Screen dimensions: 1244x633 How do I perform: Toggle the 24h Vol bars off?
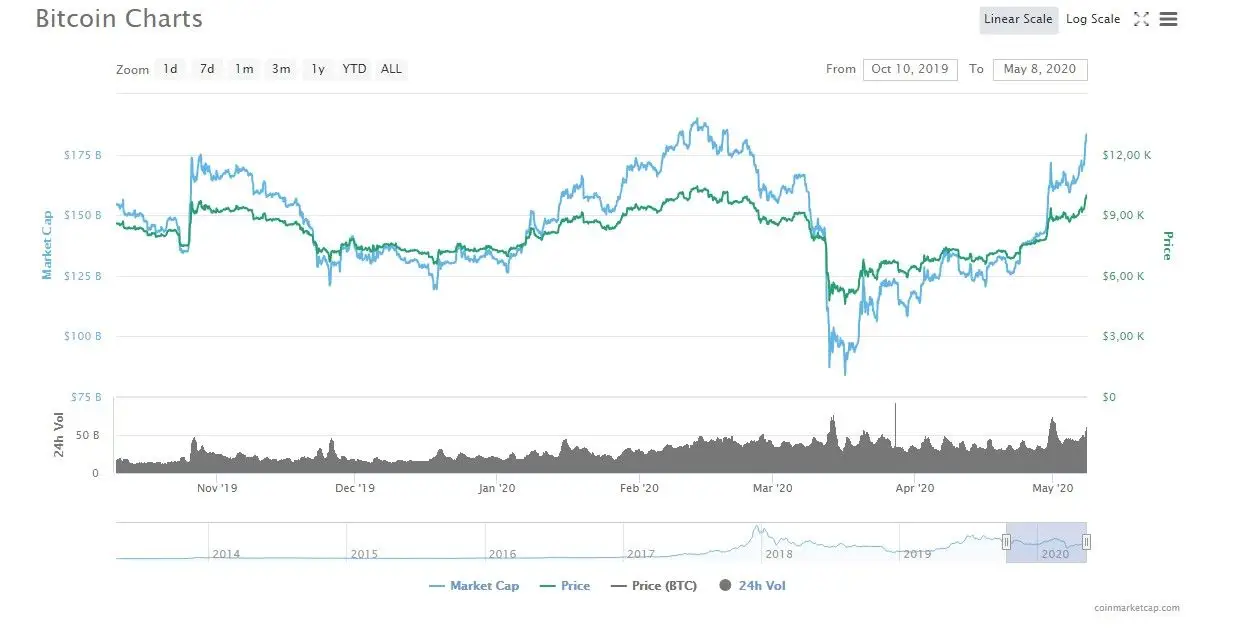752,585
